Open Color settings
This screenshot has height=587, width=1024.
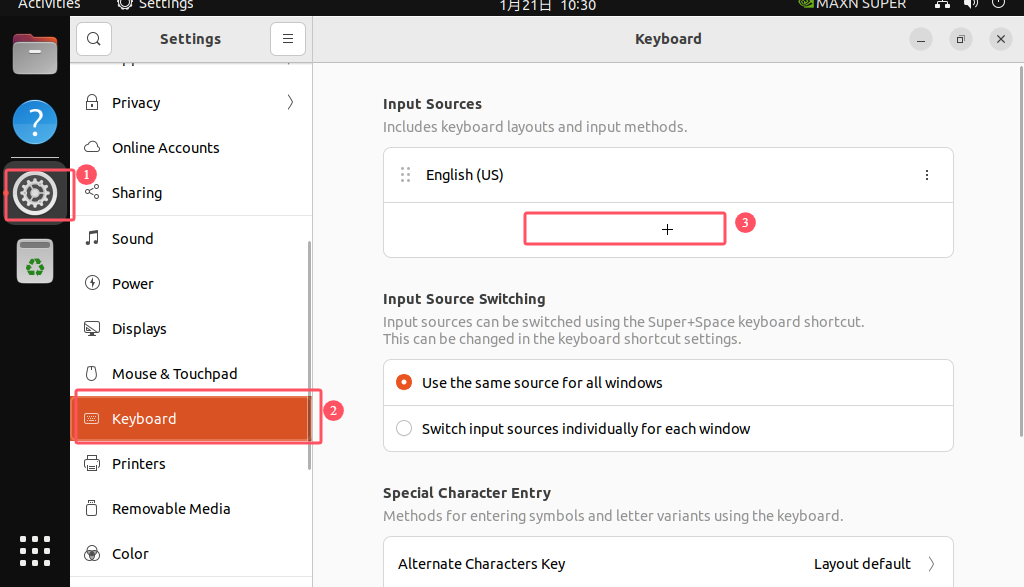[191, 554]
